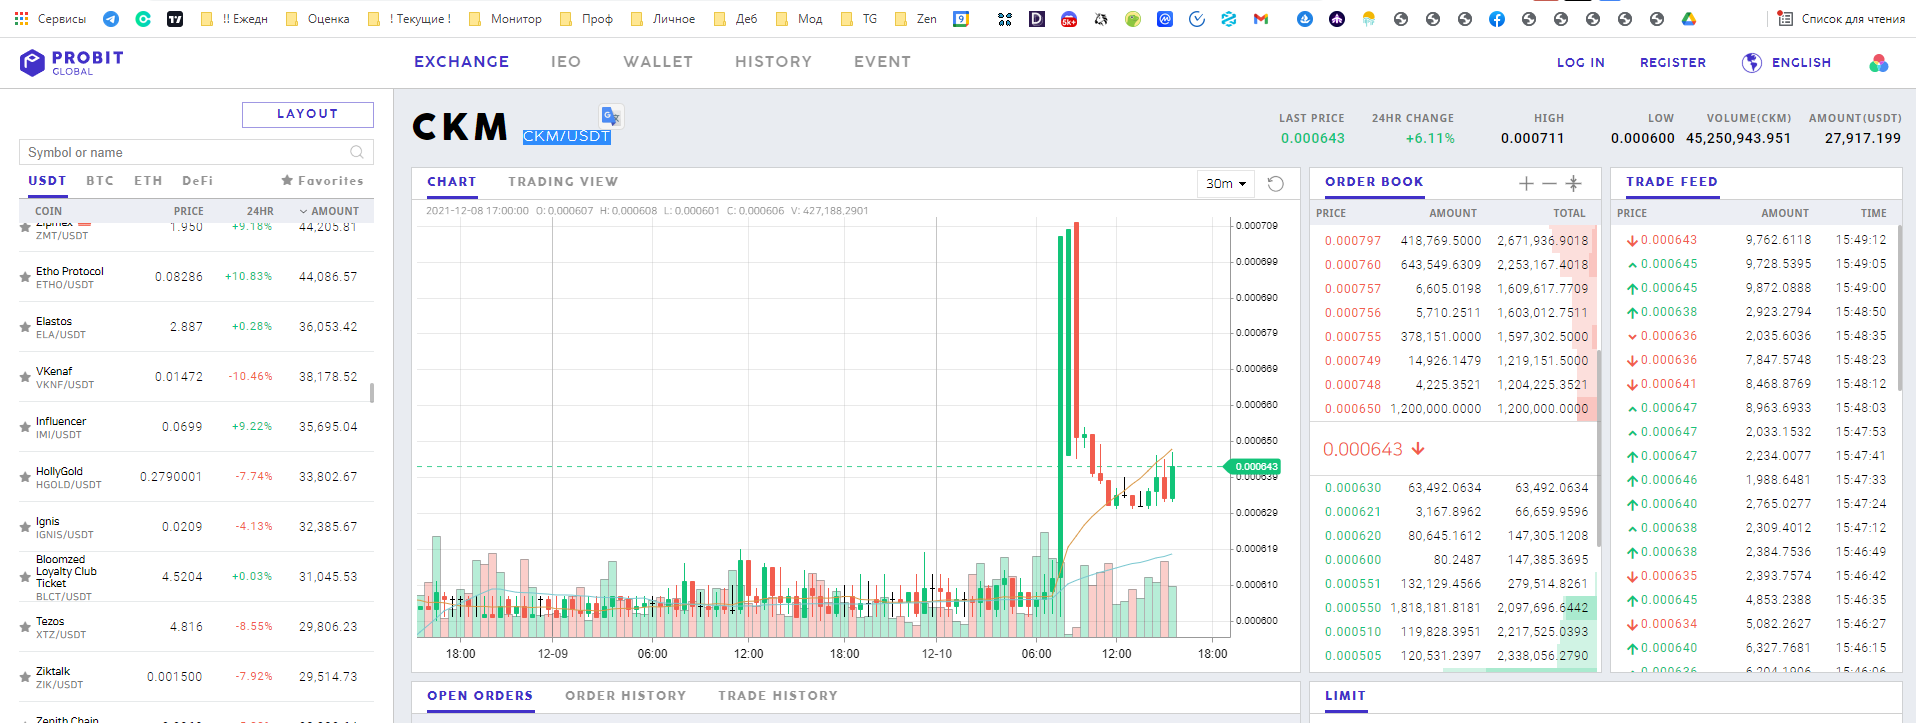This screenshot has height=723, width=1916.
Task: Favorite the Ignis star
Action: click(x=25, y=527)
